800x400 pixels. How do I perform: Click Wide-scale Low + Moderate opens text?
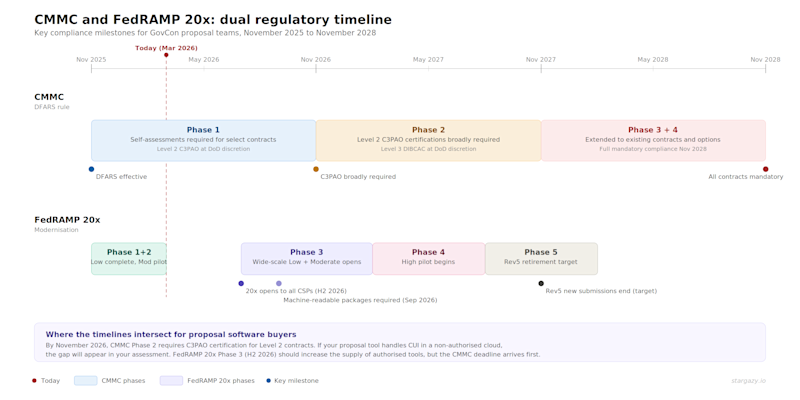307,262
